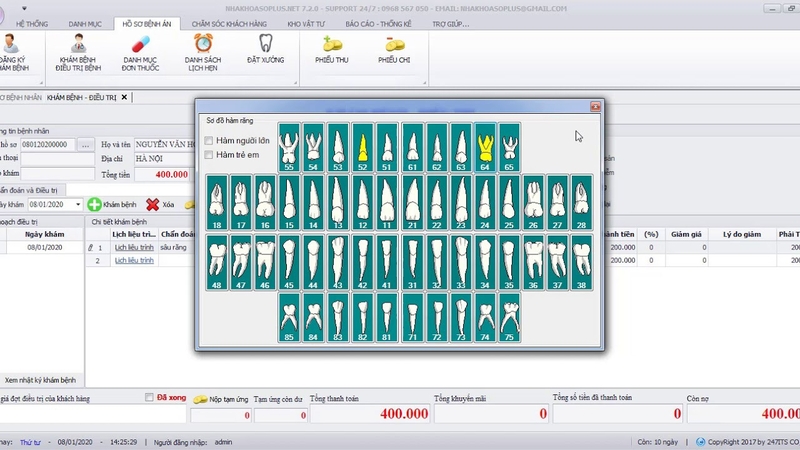This screenshot has width=800, height=450.
Task: Open Danh mục đơn thuốc pill icon
Action: 140,52
